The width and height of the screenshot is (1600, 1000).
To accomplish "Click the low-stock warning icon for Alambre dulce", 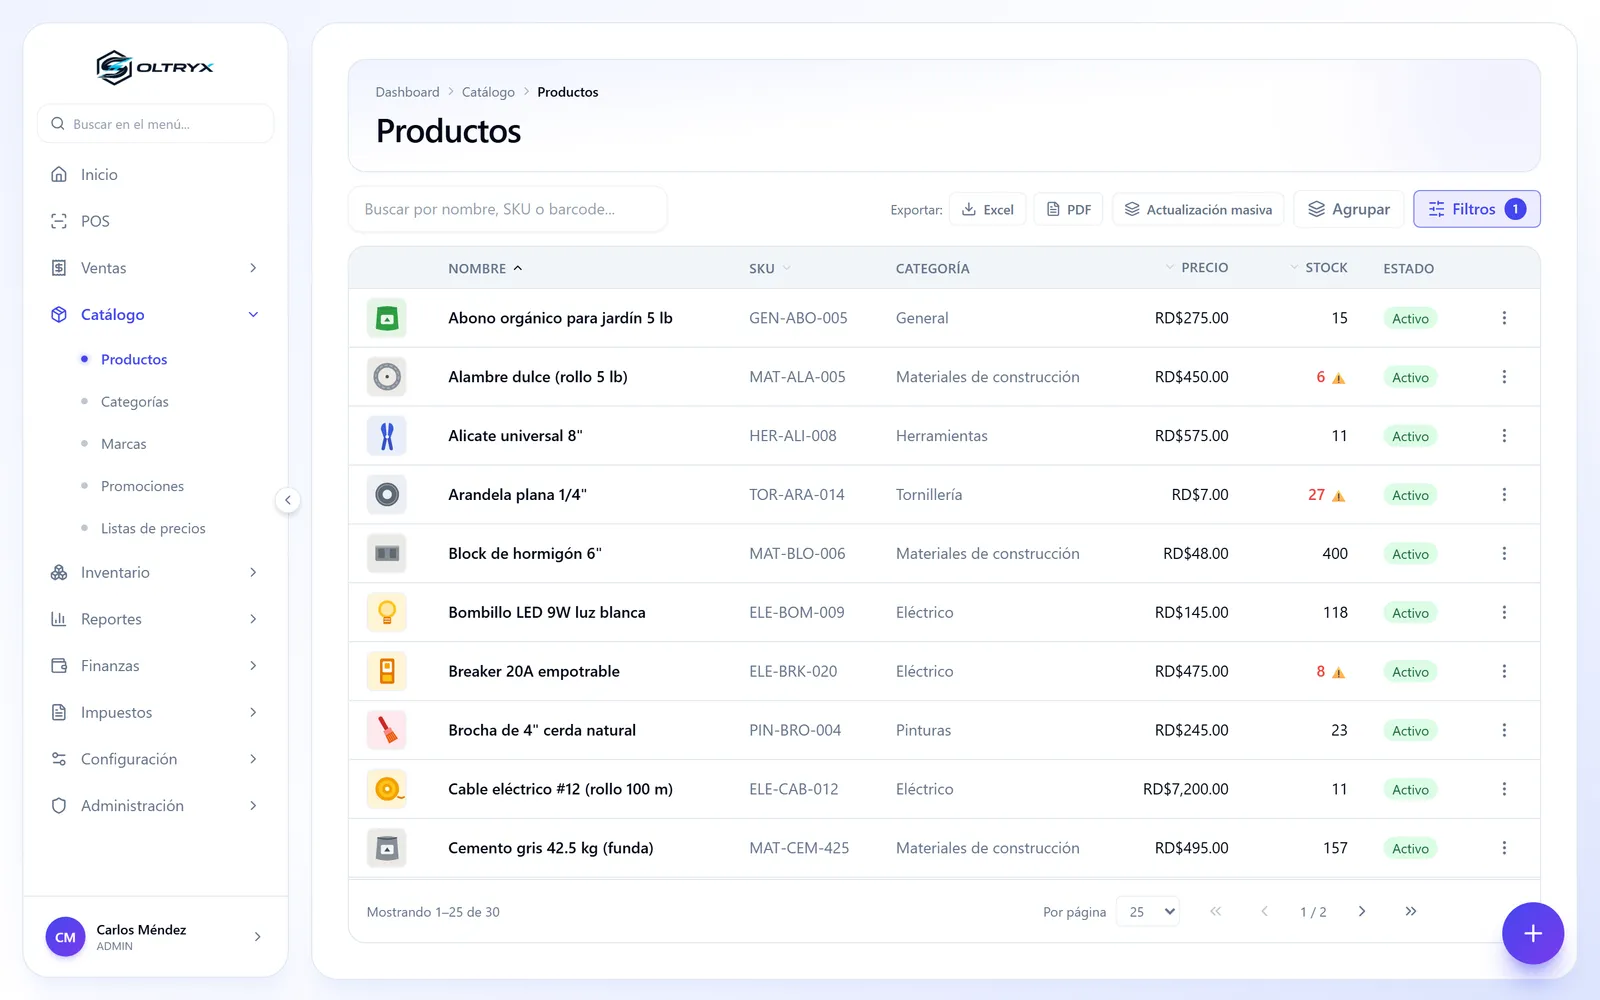I will pos(1338,378).
